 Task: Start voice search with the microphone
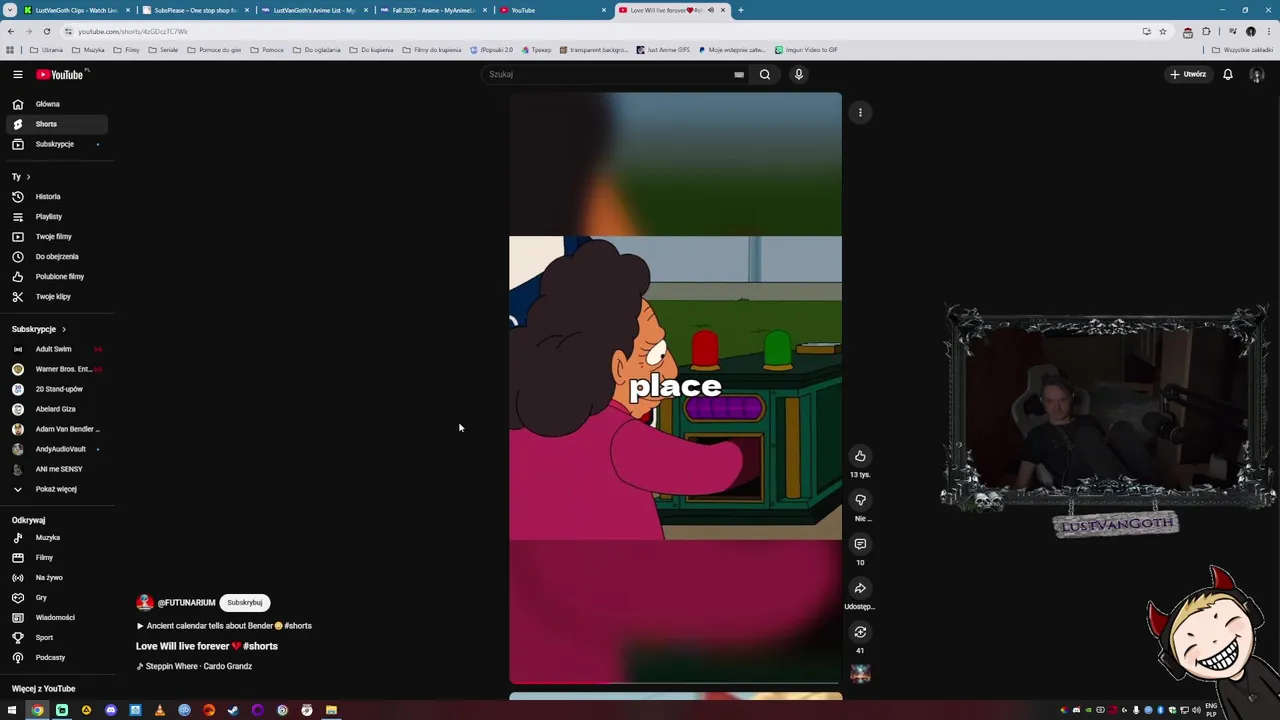(x=799, y=74)
